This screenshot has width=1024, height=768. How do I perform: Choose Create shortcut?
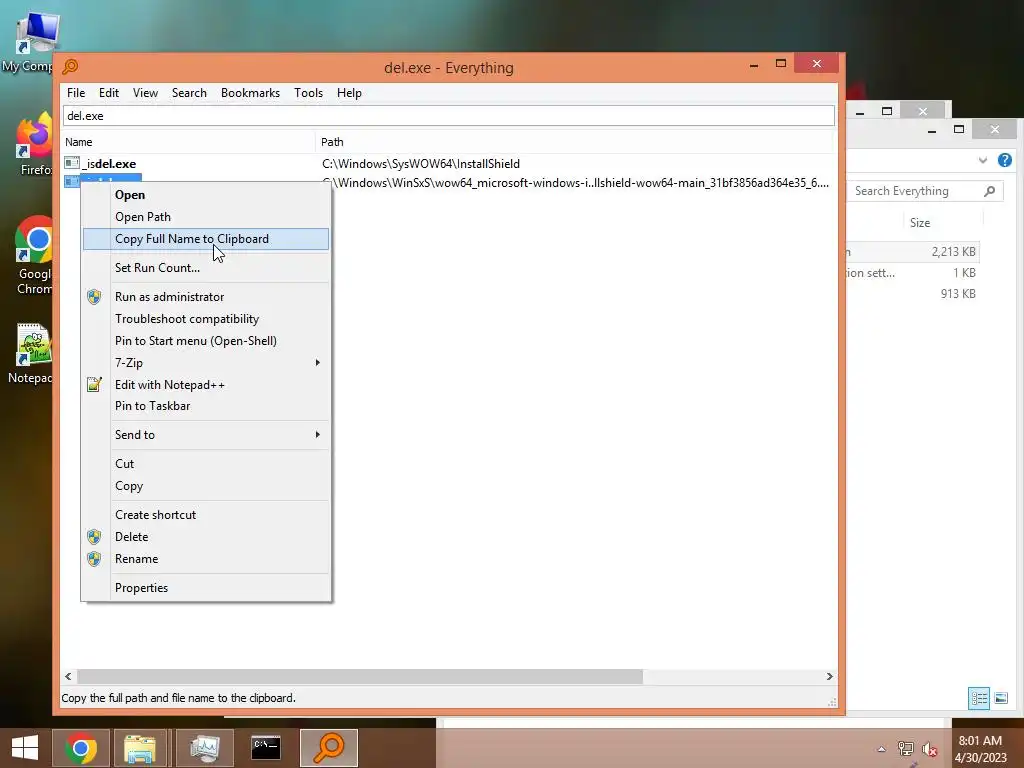click(206, 515)
